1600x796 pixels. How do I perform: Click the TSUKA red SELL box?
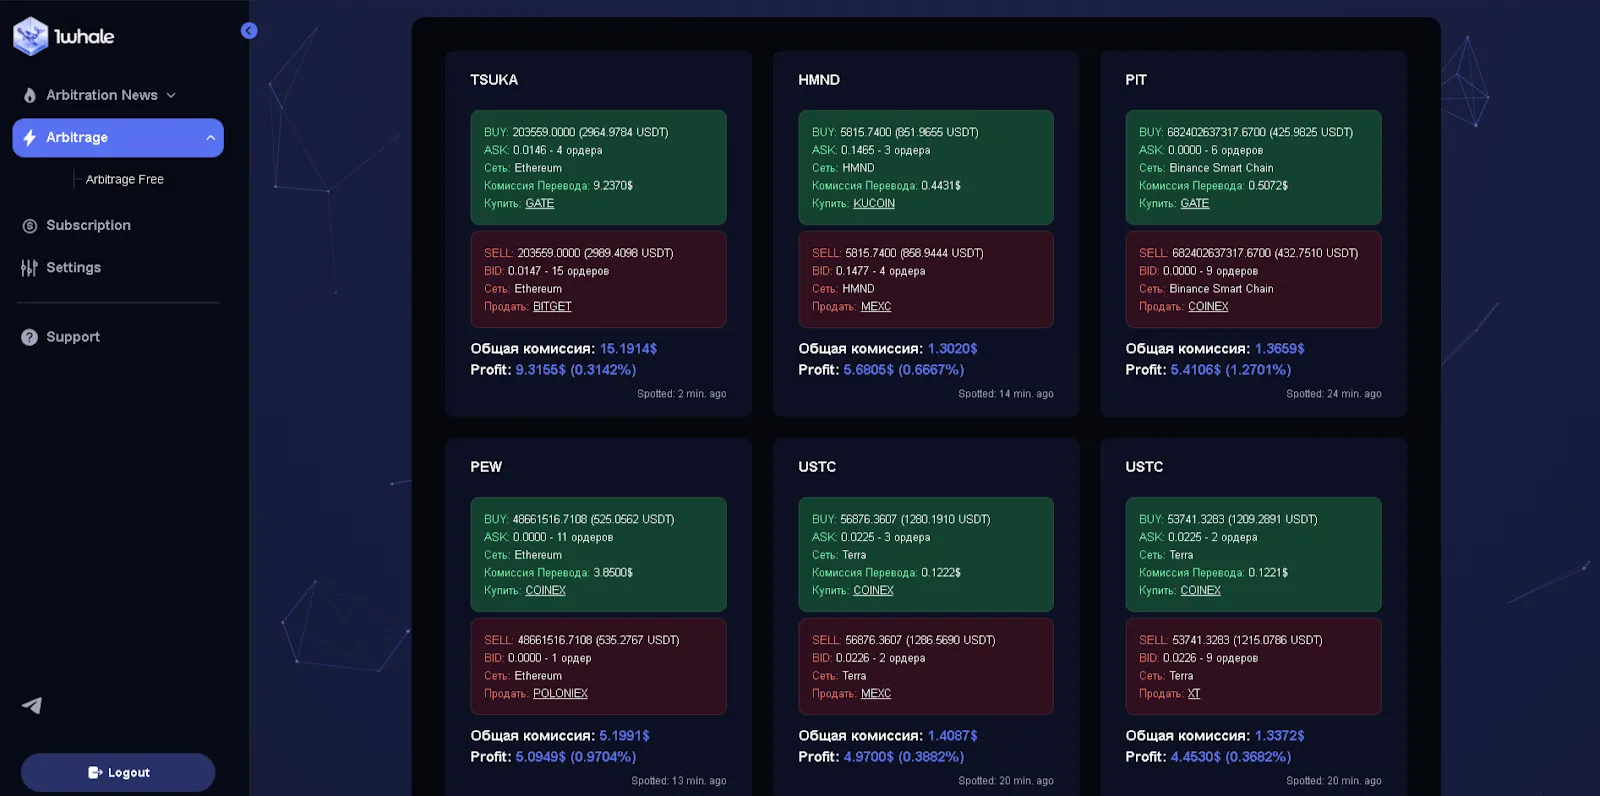pos(598,280)
